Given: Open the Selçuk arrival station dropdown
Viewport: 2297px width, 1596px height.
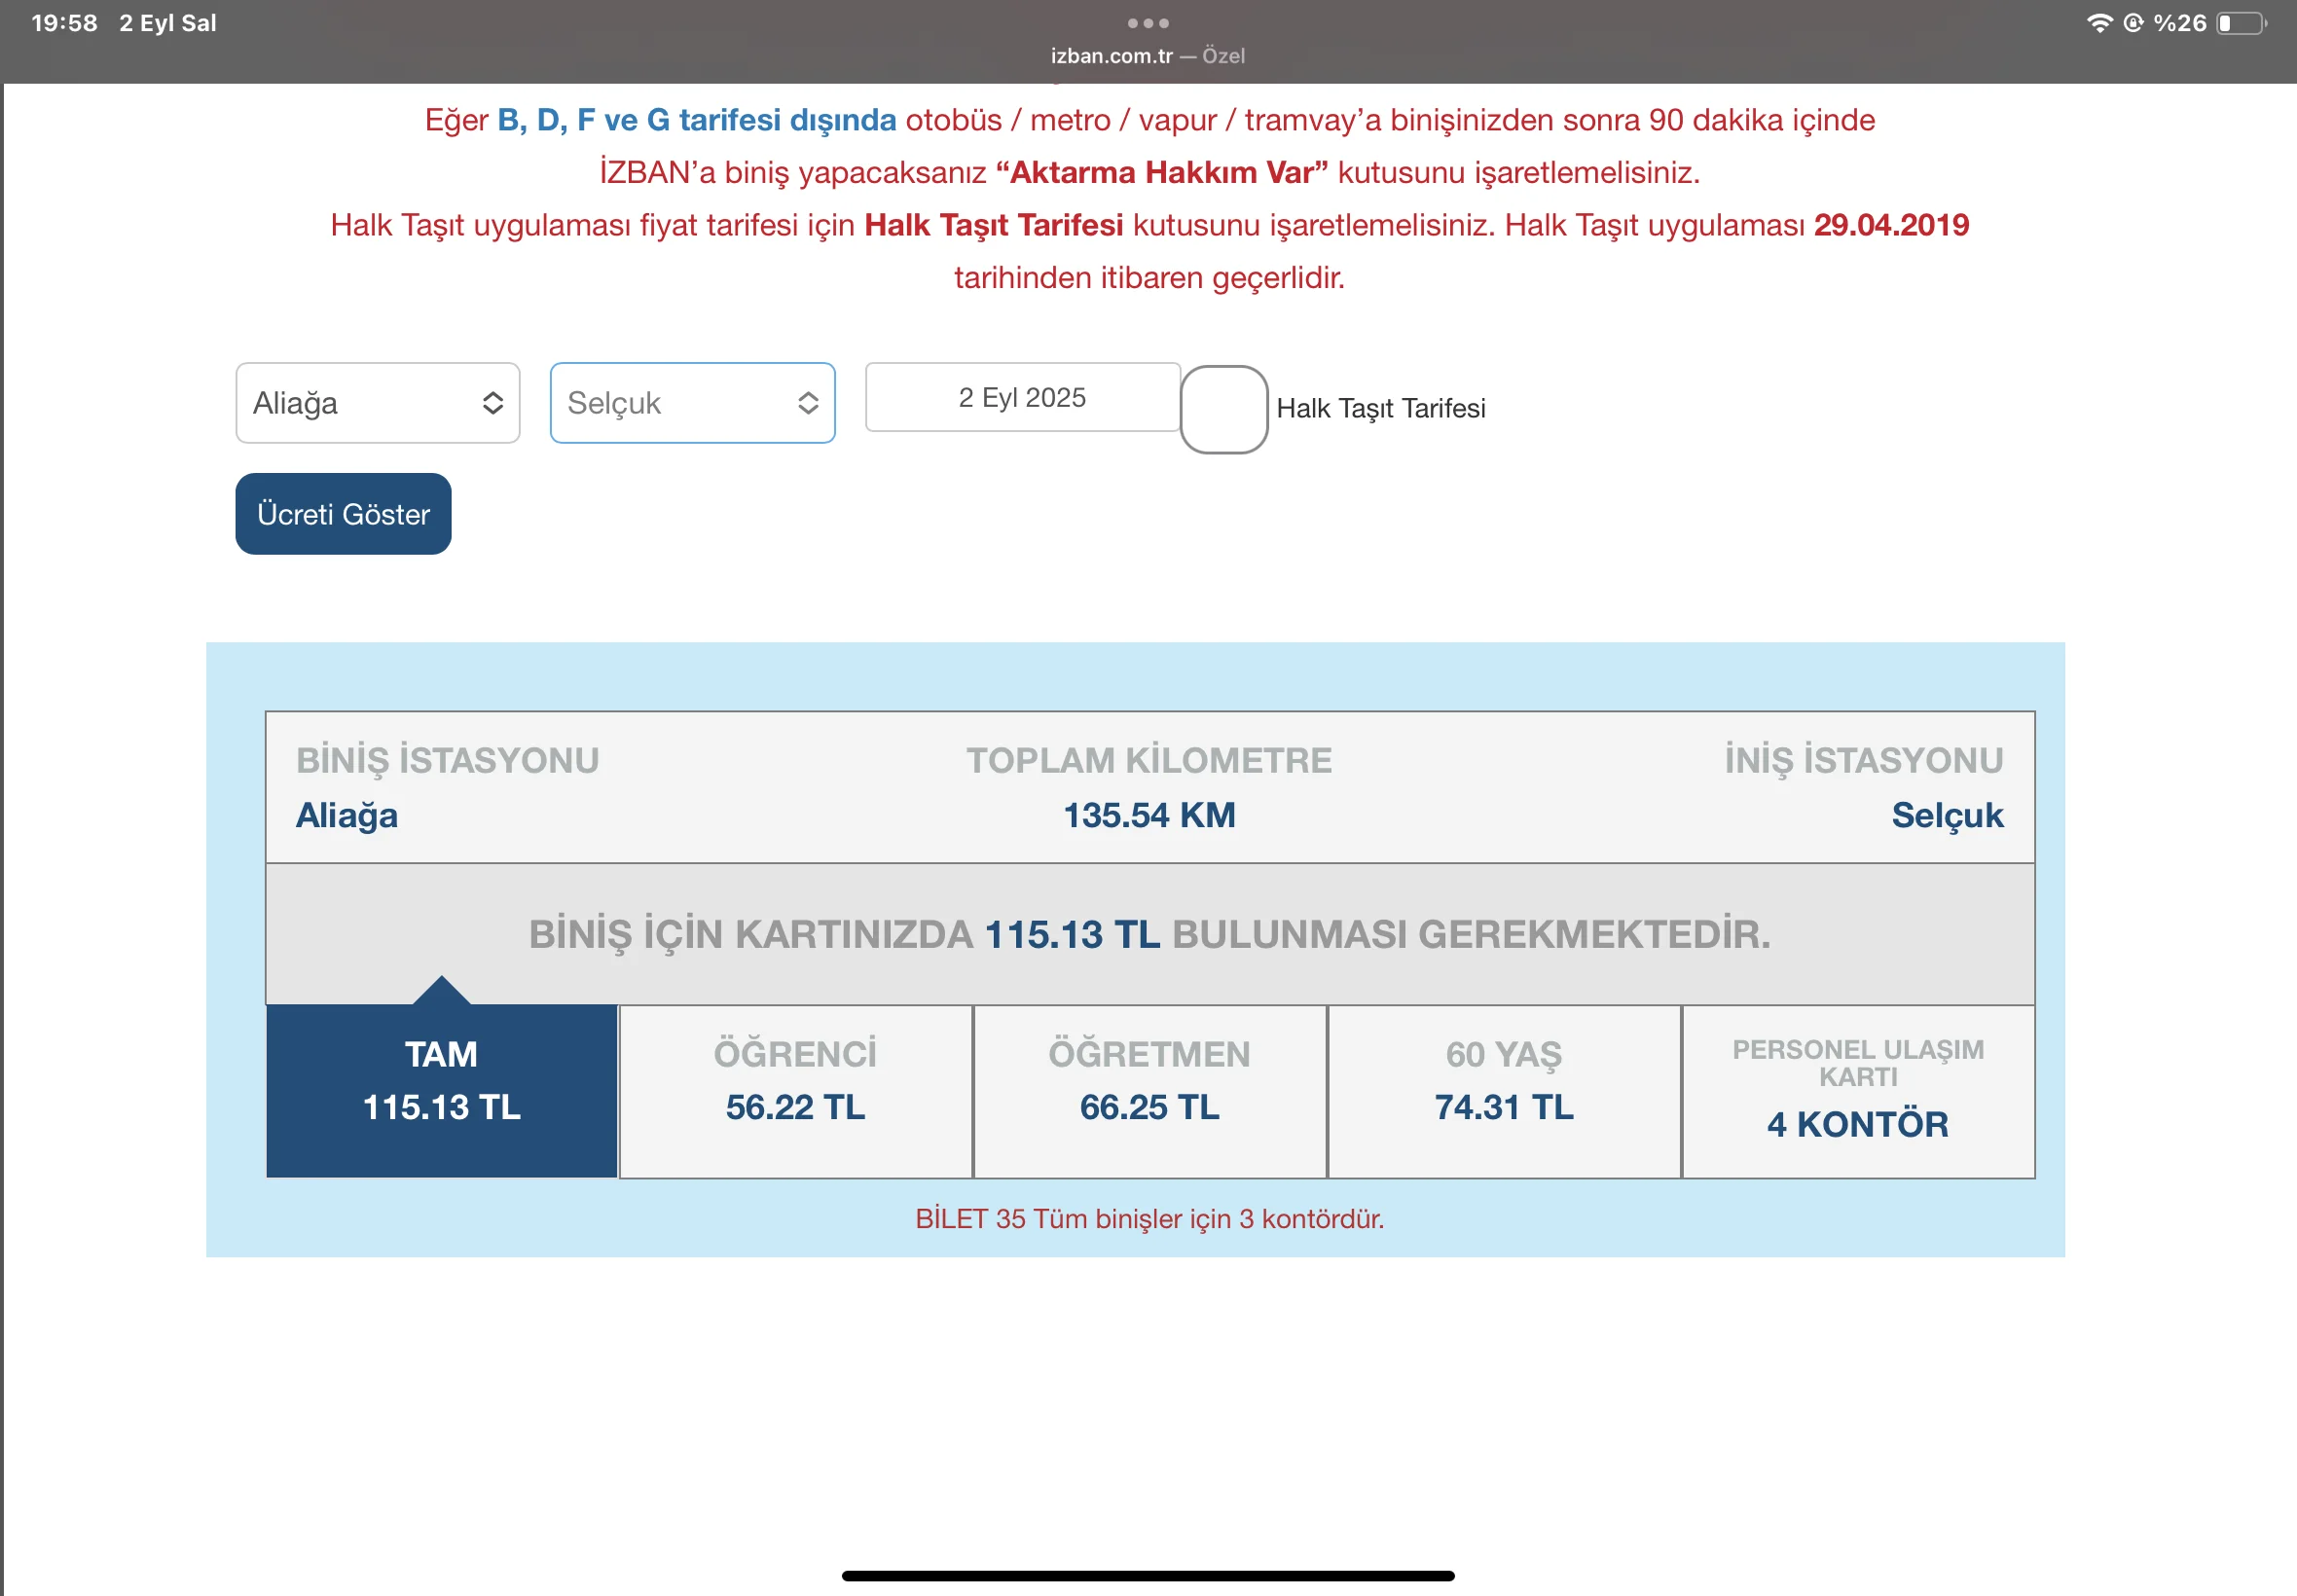Looking at the screenshot, I should click(x=692, y=403).
